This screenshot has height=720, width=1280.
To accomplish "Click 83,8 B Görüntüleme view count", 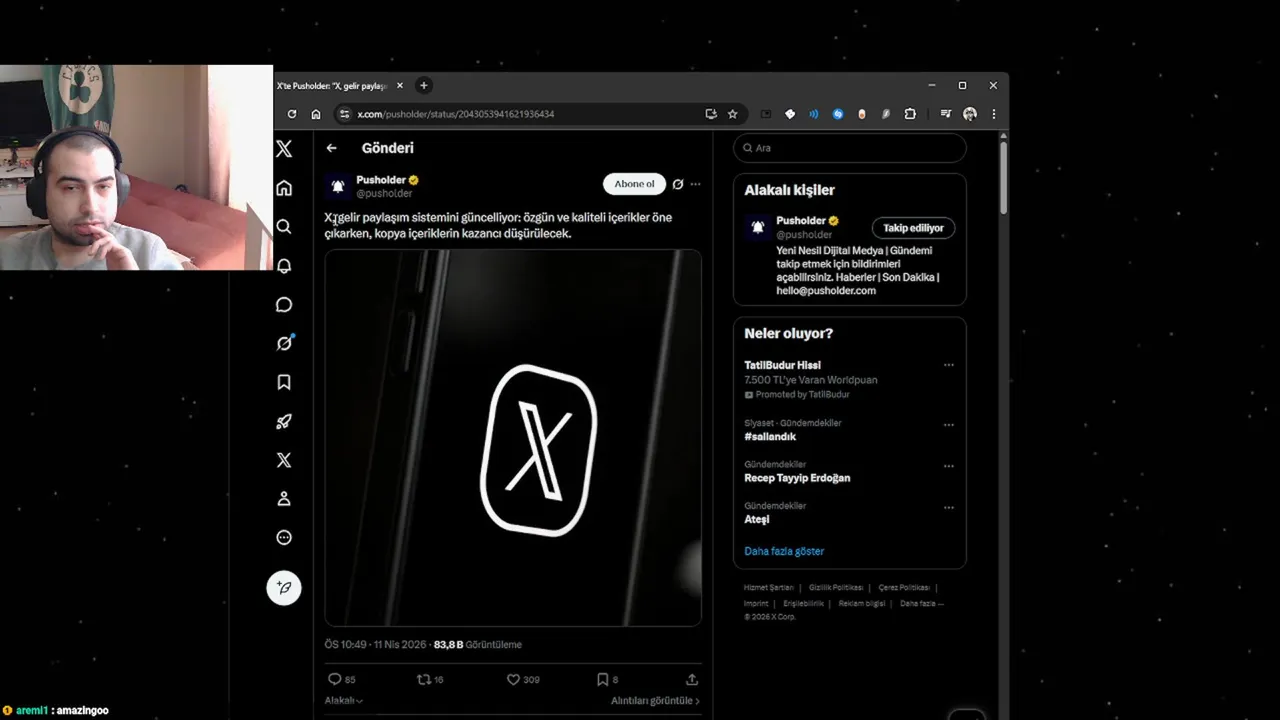I will (x=477, y=645).
